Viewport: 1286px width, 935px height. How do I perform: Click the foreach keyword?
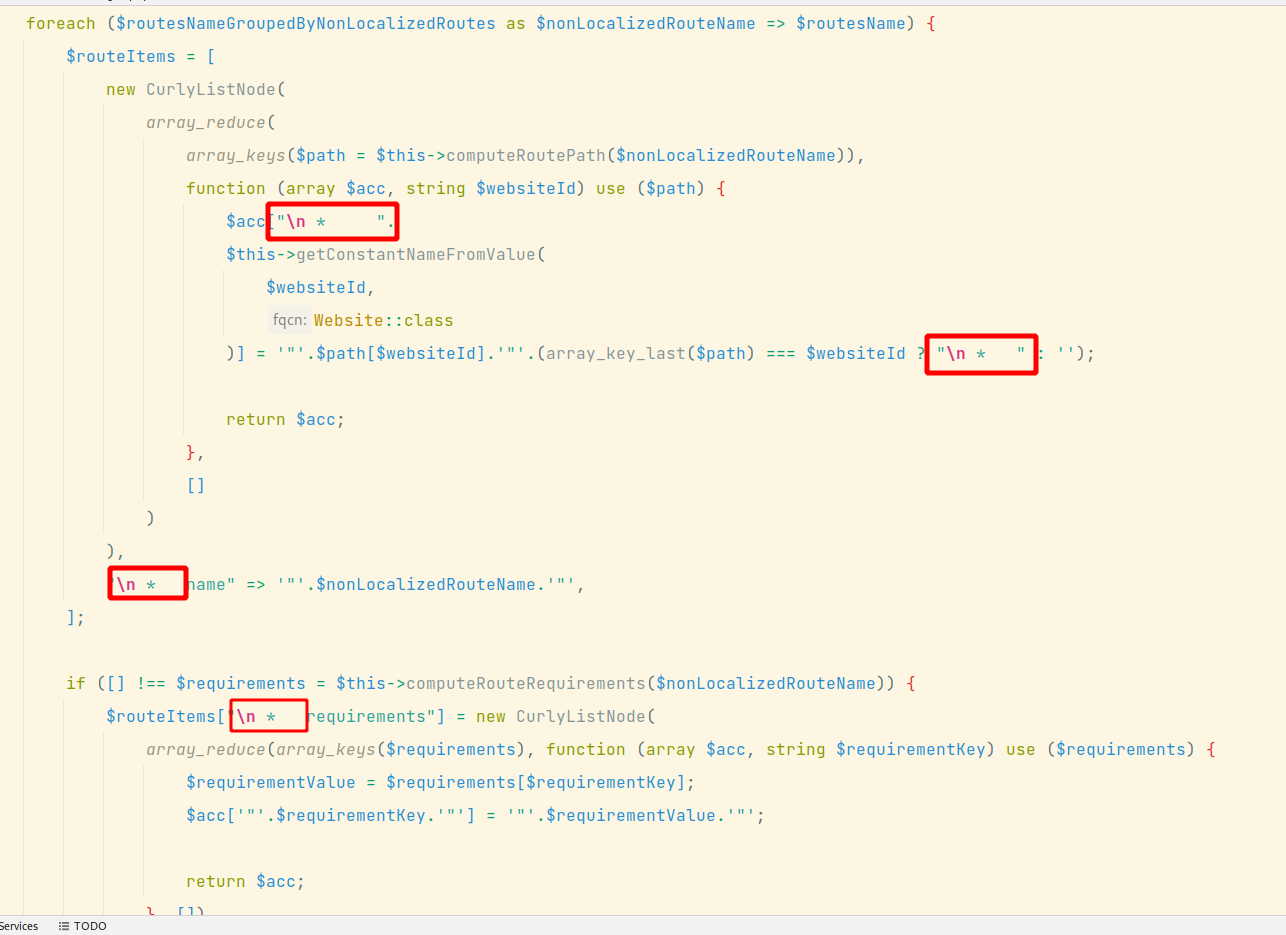coord(61,23)
